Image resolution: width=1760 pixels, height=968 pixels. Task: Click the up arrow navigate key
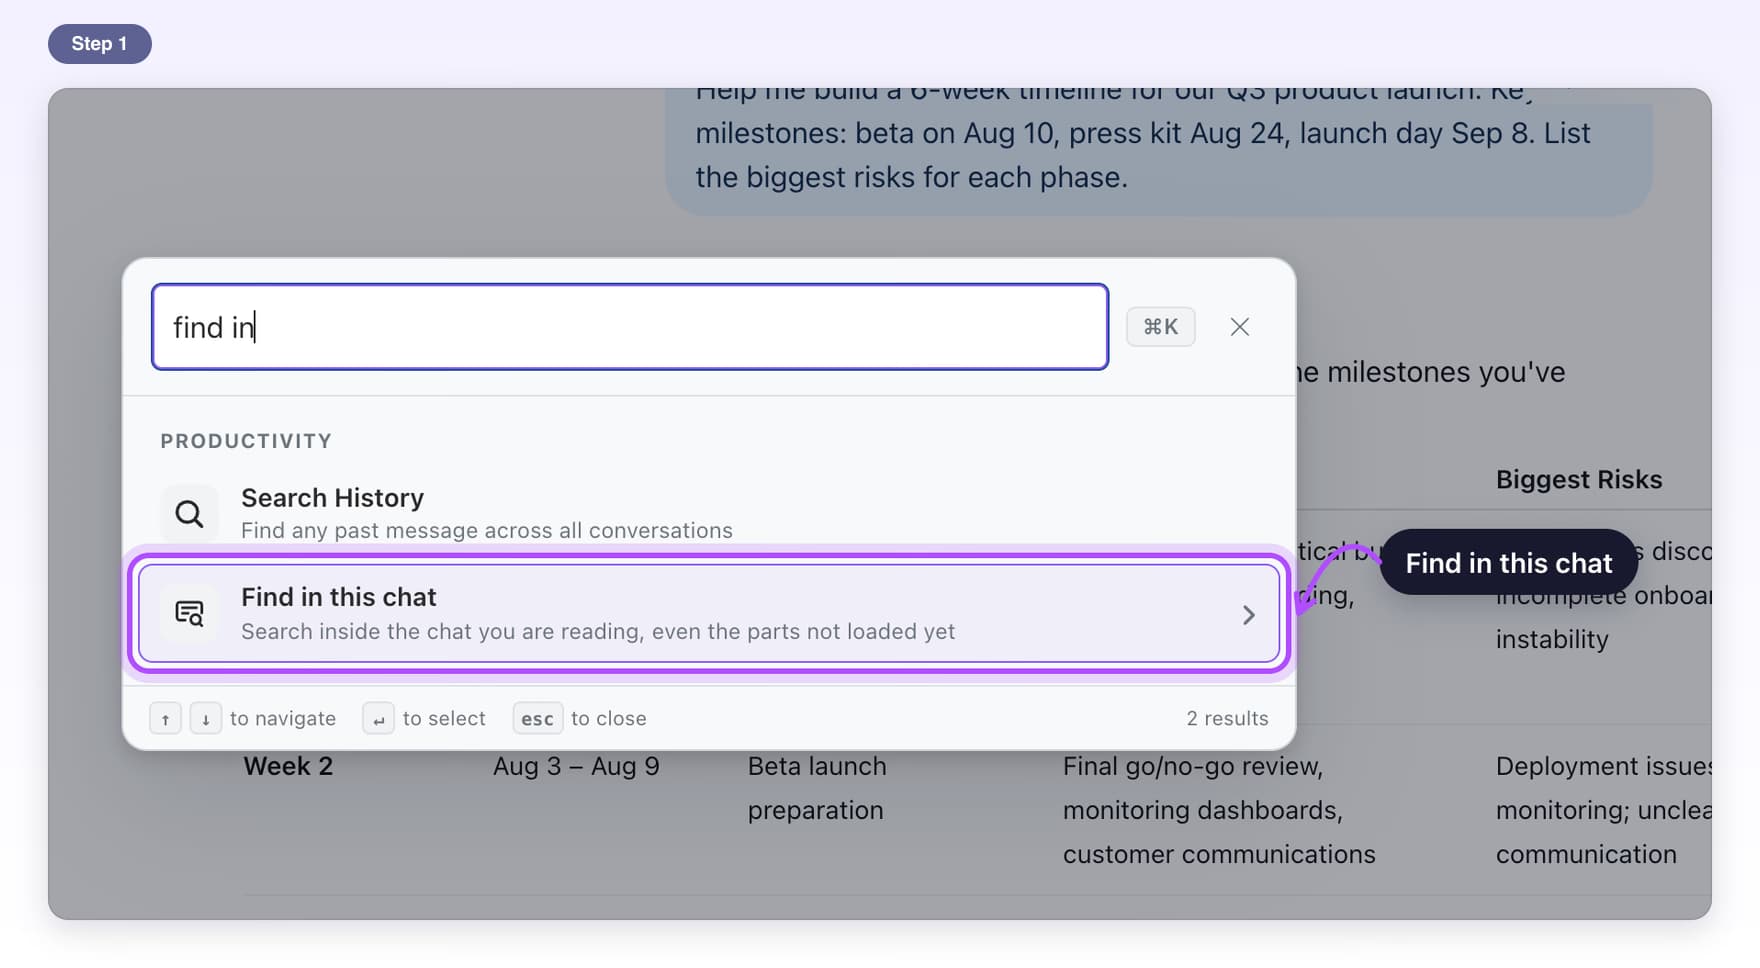pyautogui.click(x=165, y=718)
